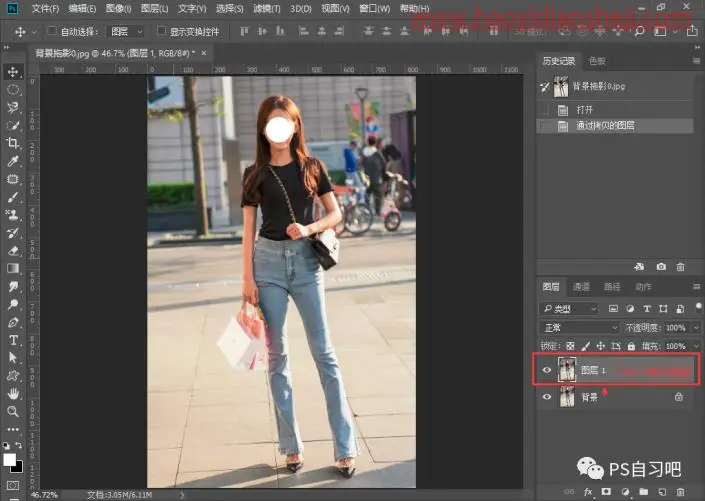Open the 窗口(W) menu
The height and width of the screenshot is (501, 705).
pyautogui.click(x=375, y=9)
